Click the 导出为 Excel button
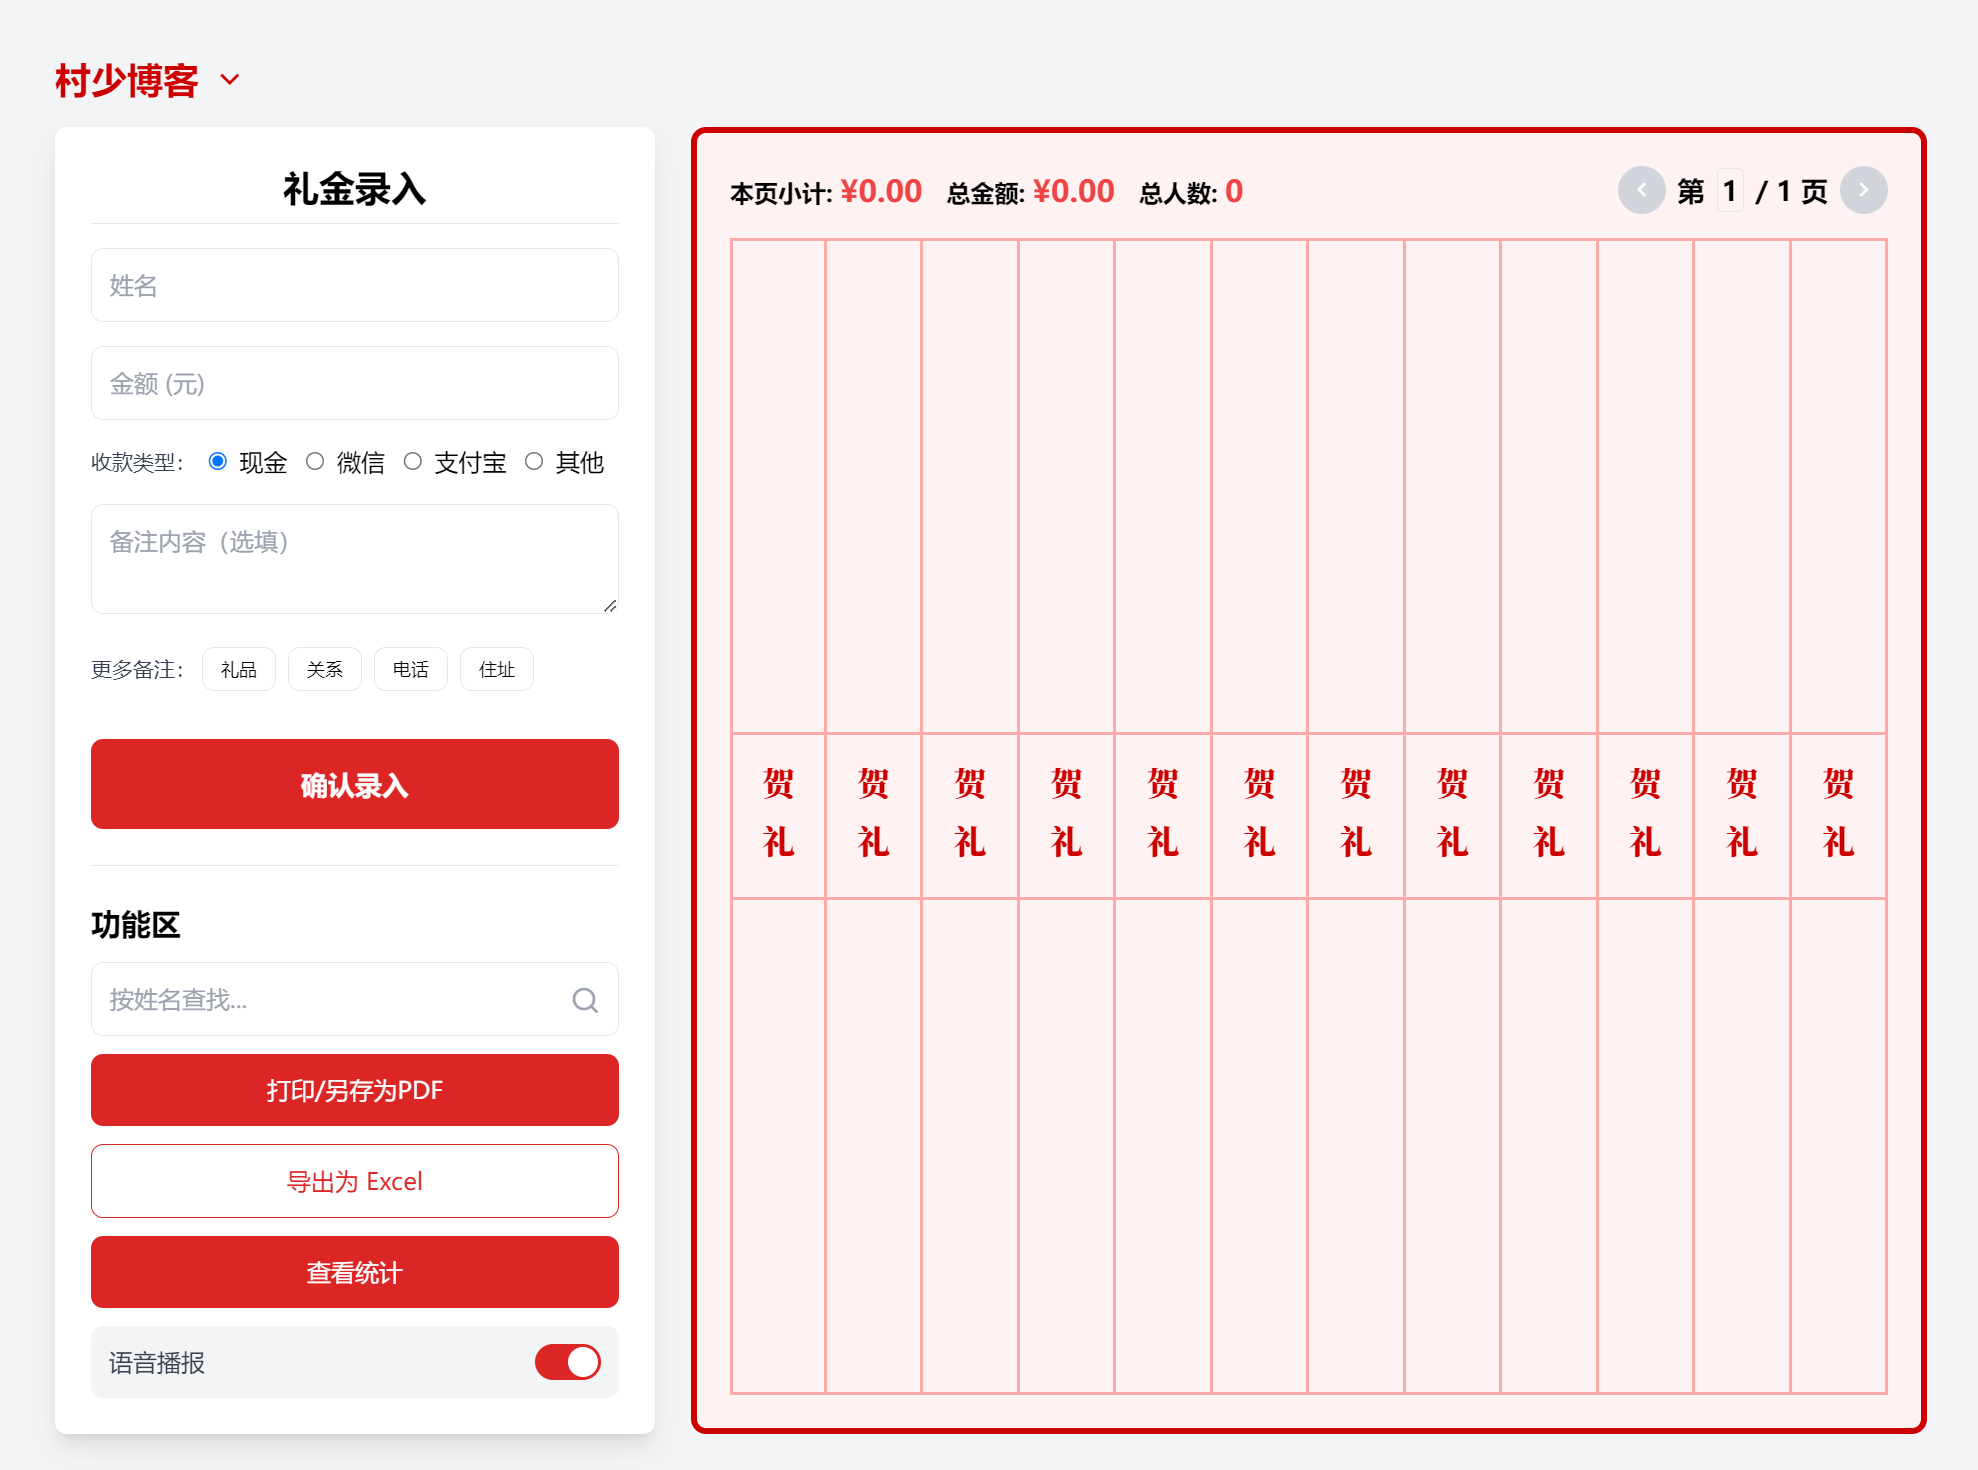The image size is (1978, 1470). [x=354, y=1181]
